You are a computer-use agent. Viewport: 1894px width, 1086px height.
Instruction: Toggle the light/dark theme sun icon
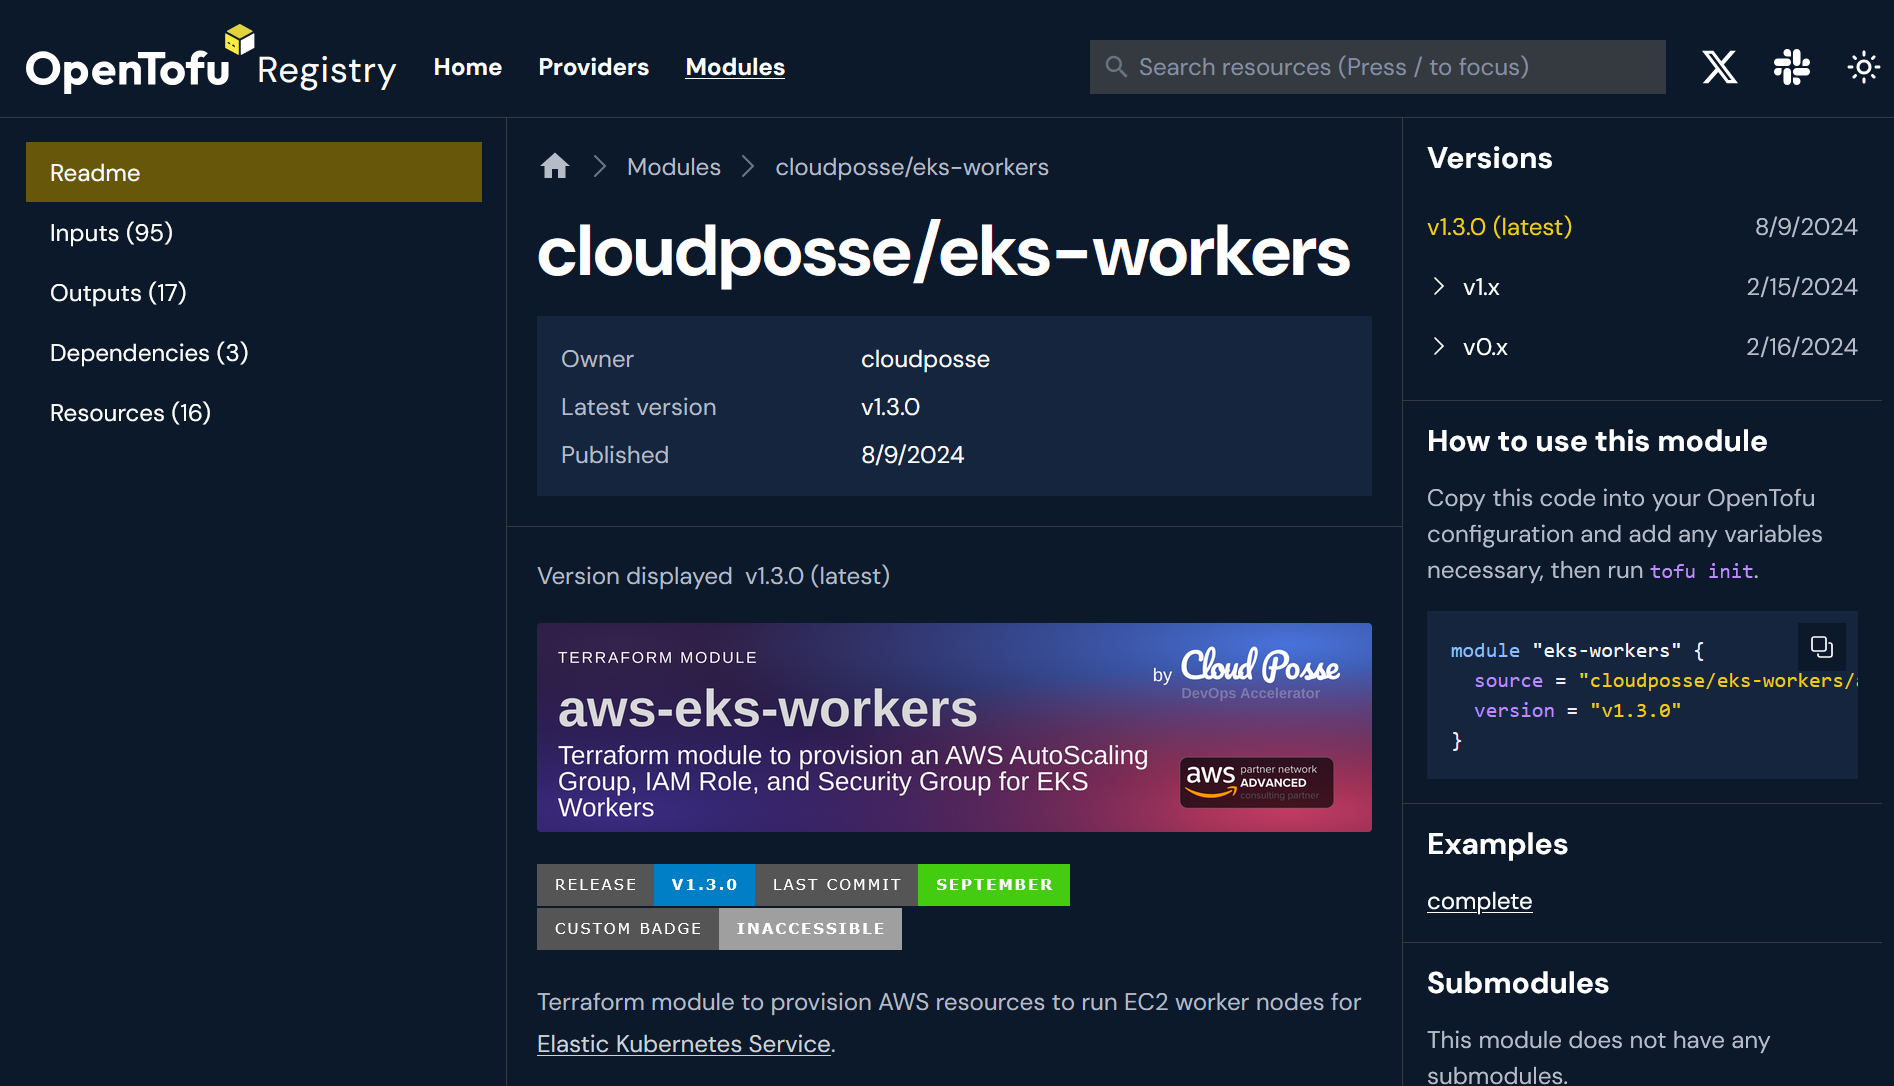[1862, 67]
